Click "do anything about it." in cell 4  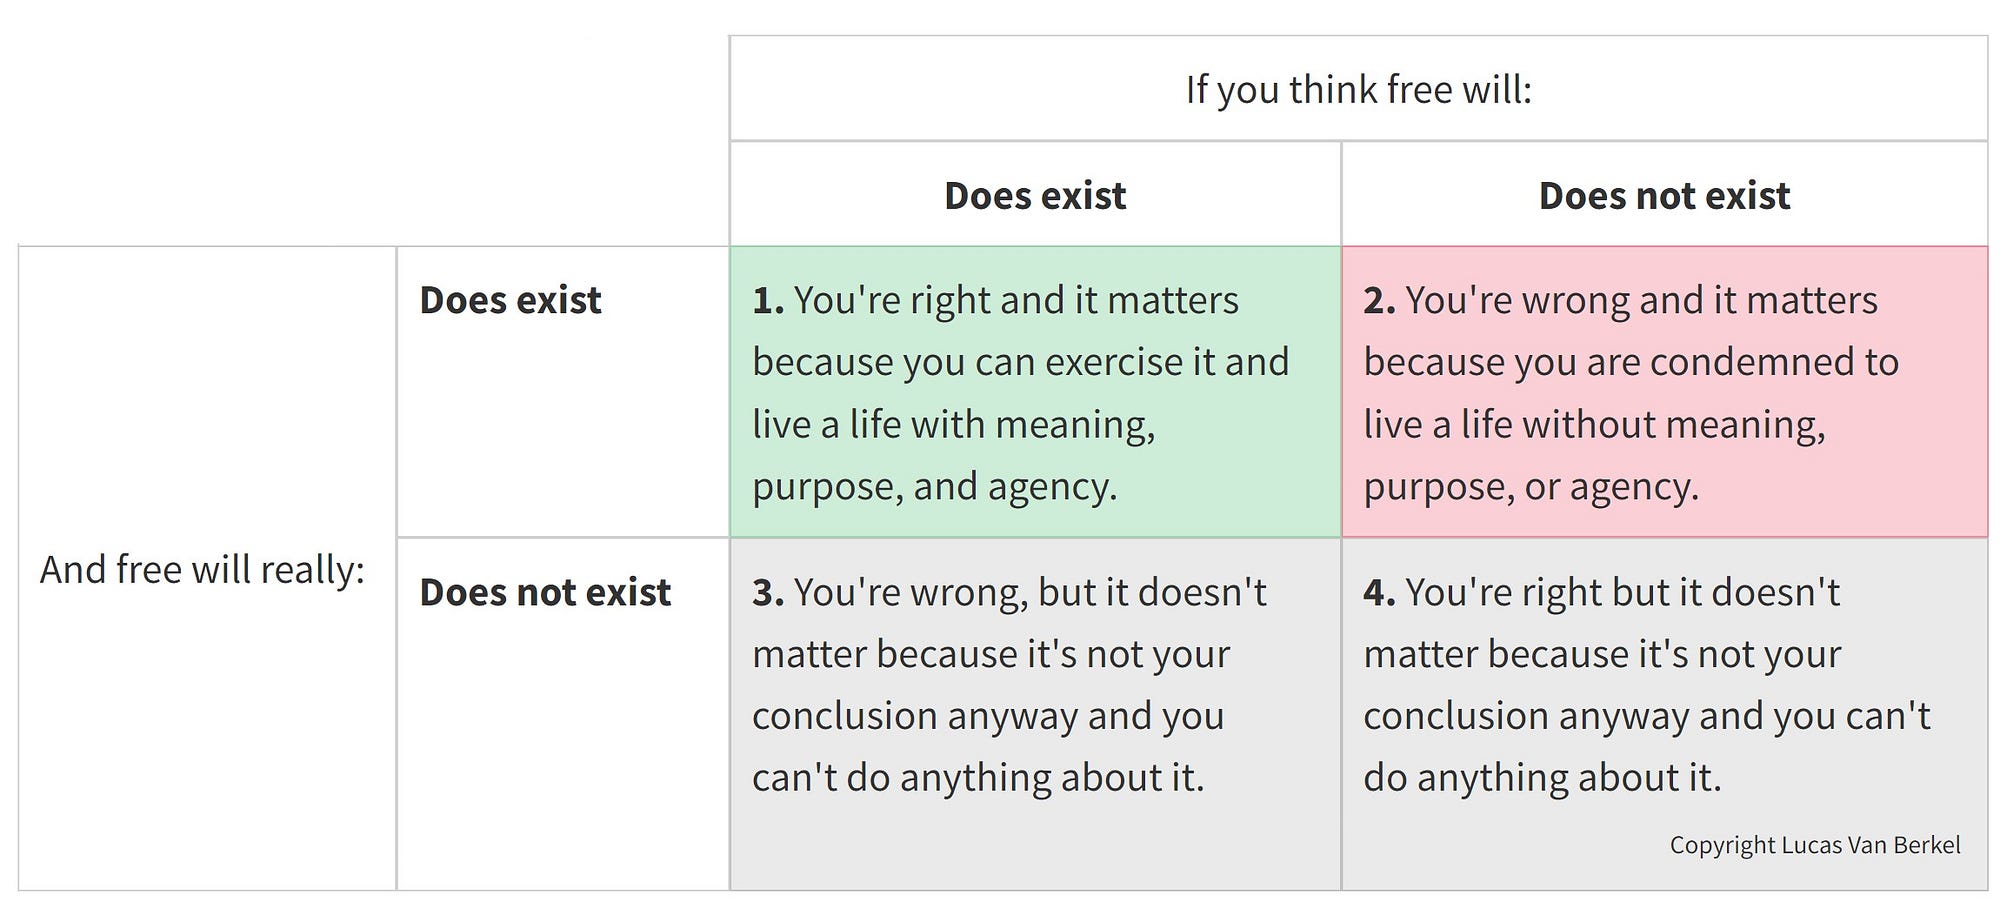click(x=1542, y=778)
